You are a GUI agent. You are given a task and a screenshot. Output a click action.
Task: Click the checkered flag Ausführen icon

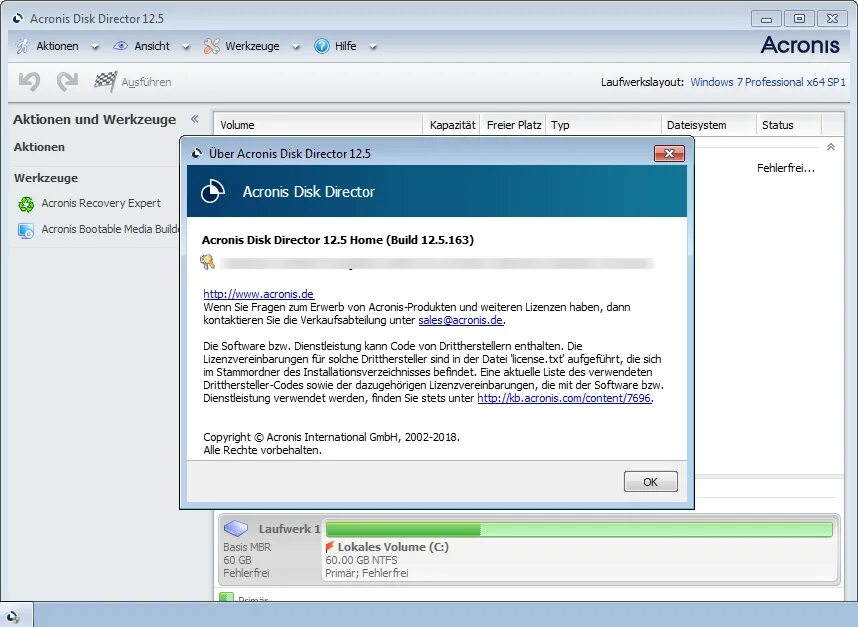click(105, 82)
